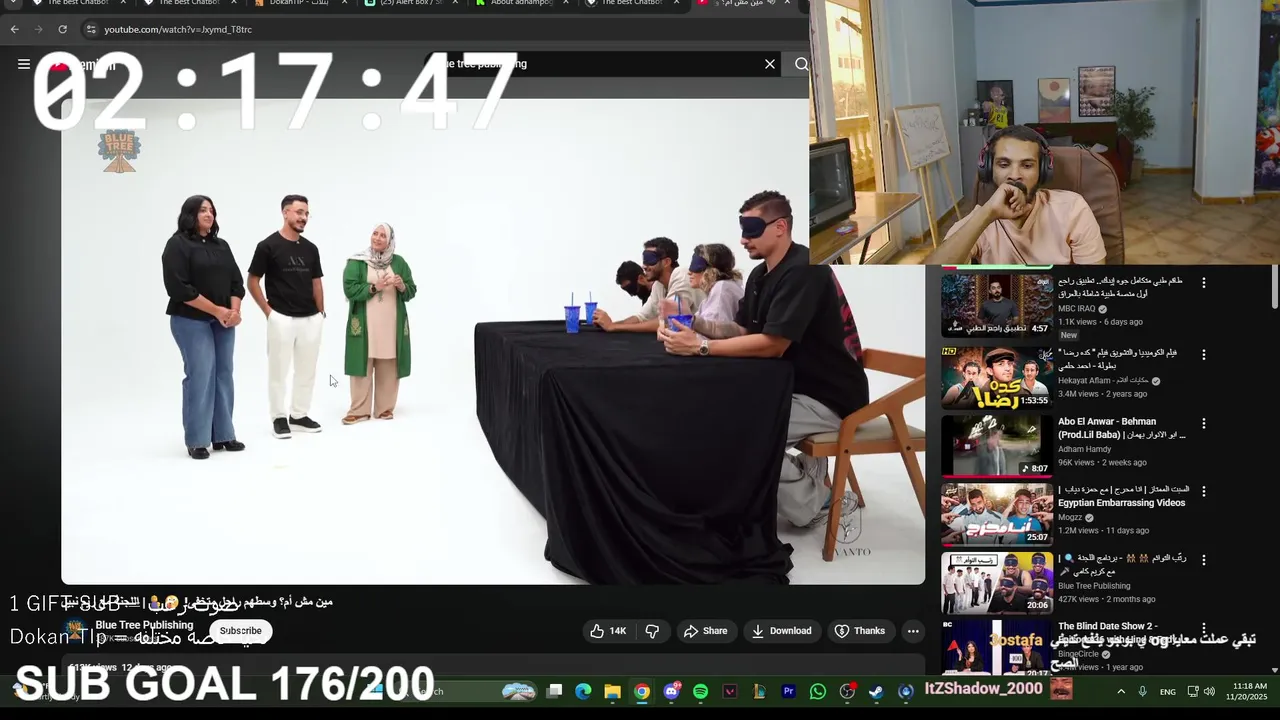
Task: Show hidden system tray icons
Action: point(1121,691)
